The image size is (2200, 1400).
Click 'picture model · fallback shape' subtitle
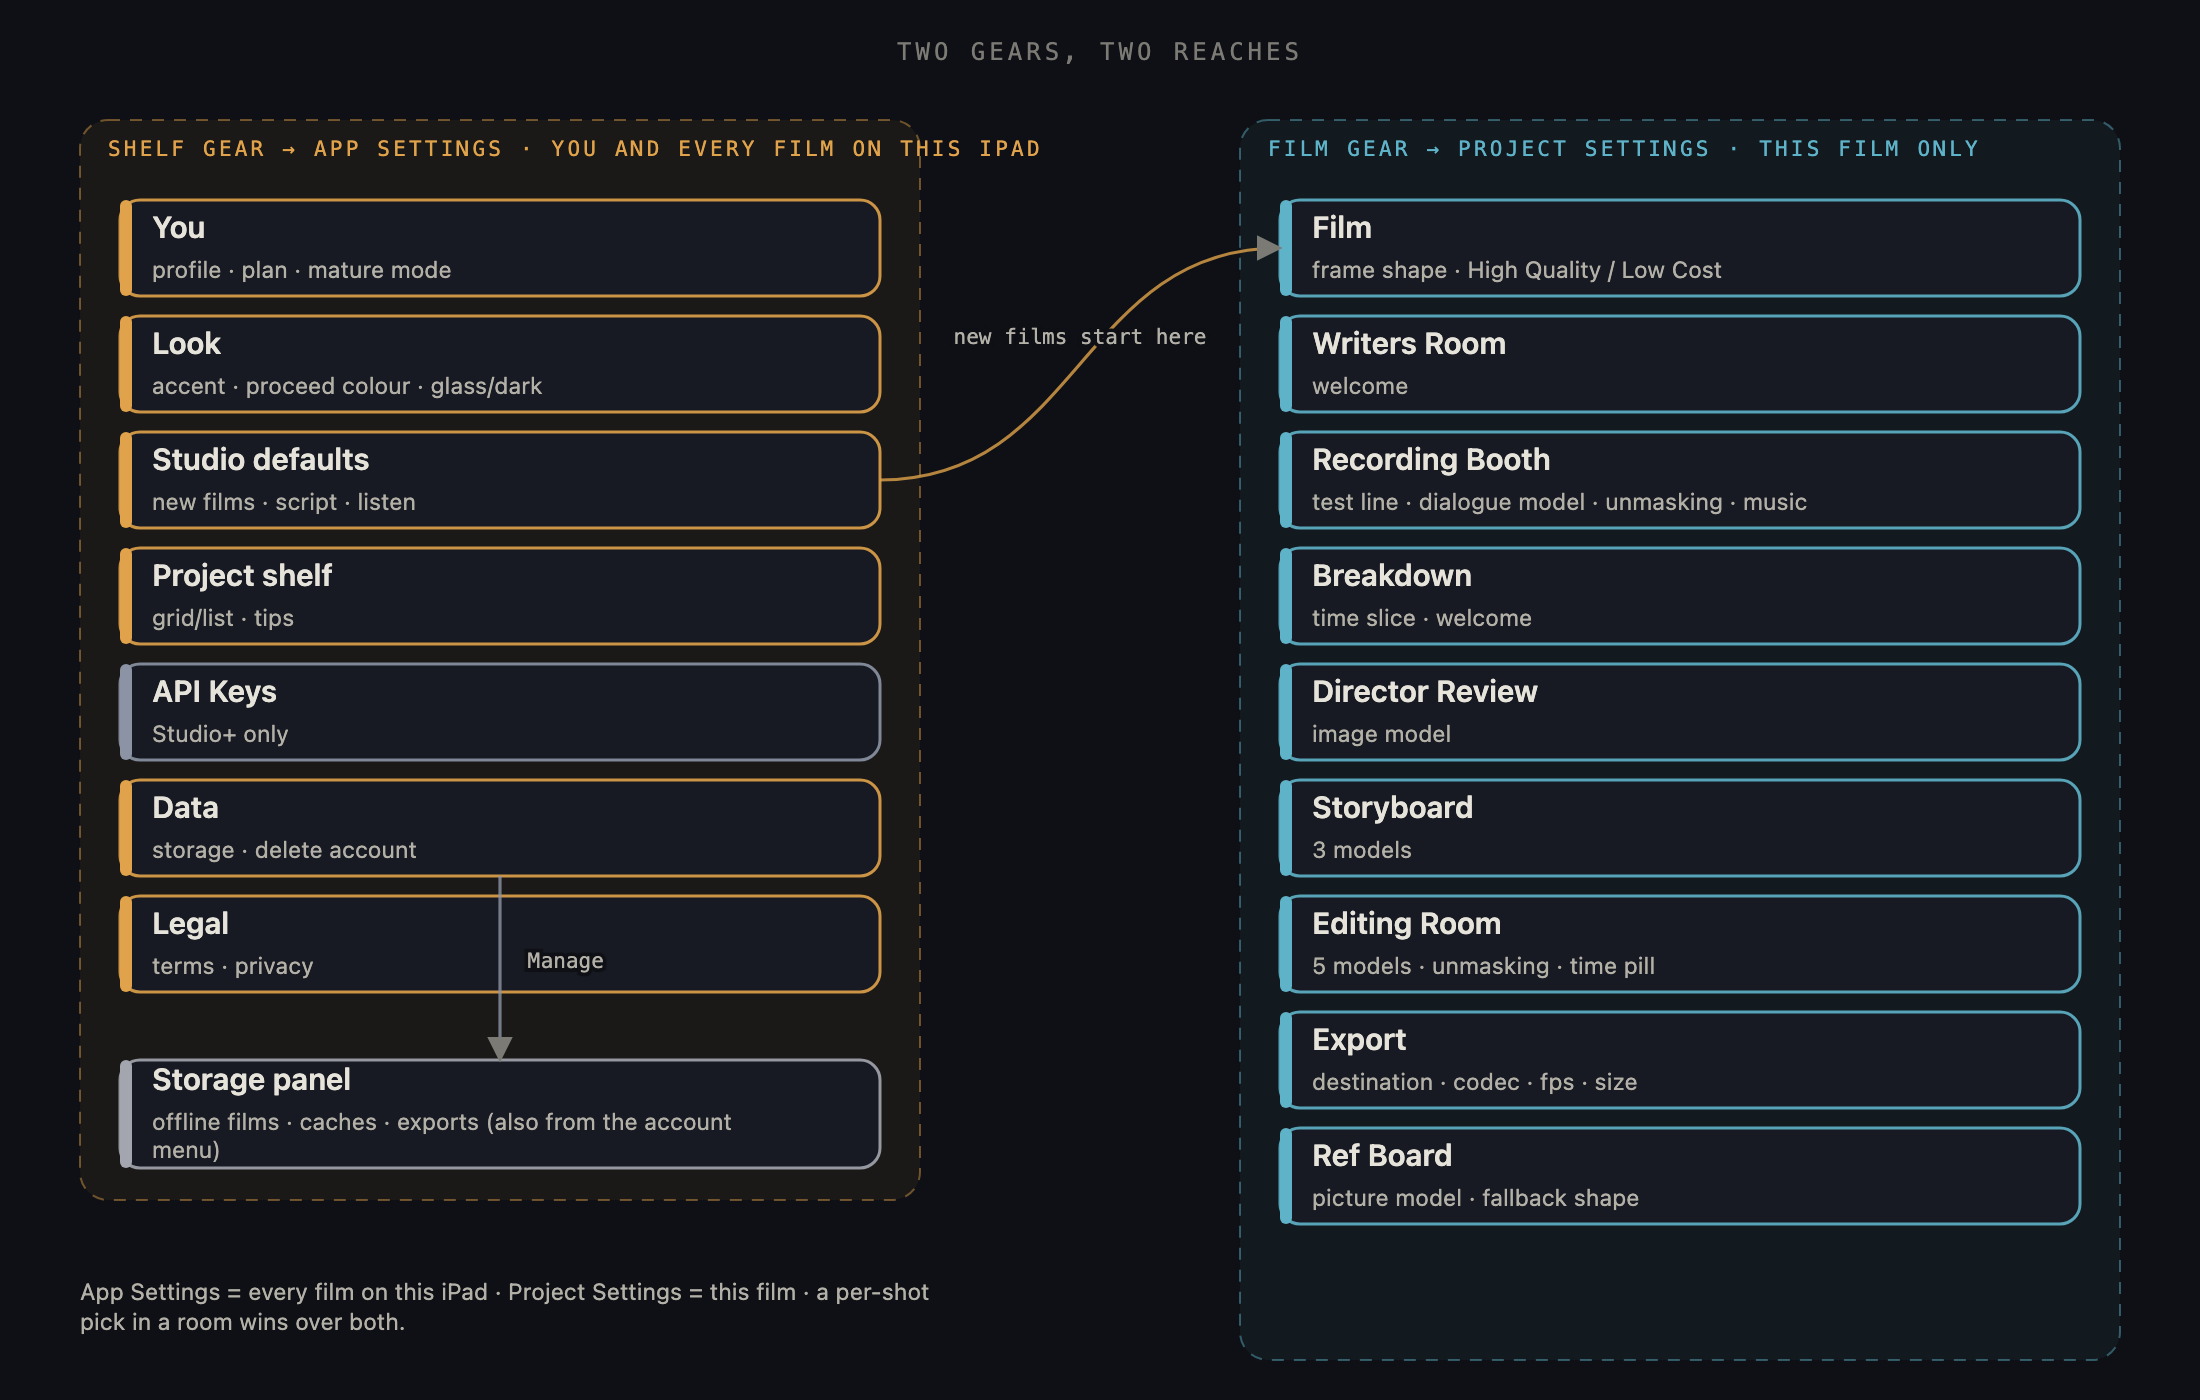point(1476,1198)
